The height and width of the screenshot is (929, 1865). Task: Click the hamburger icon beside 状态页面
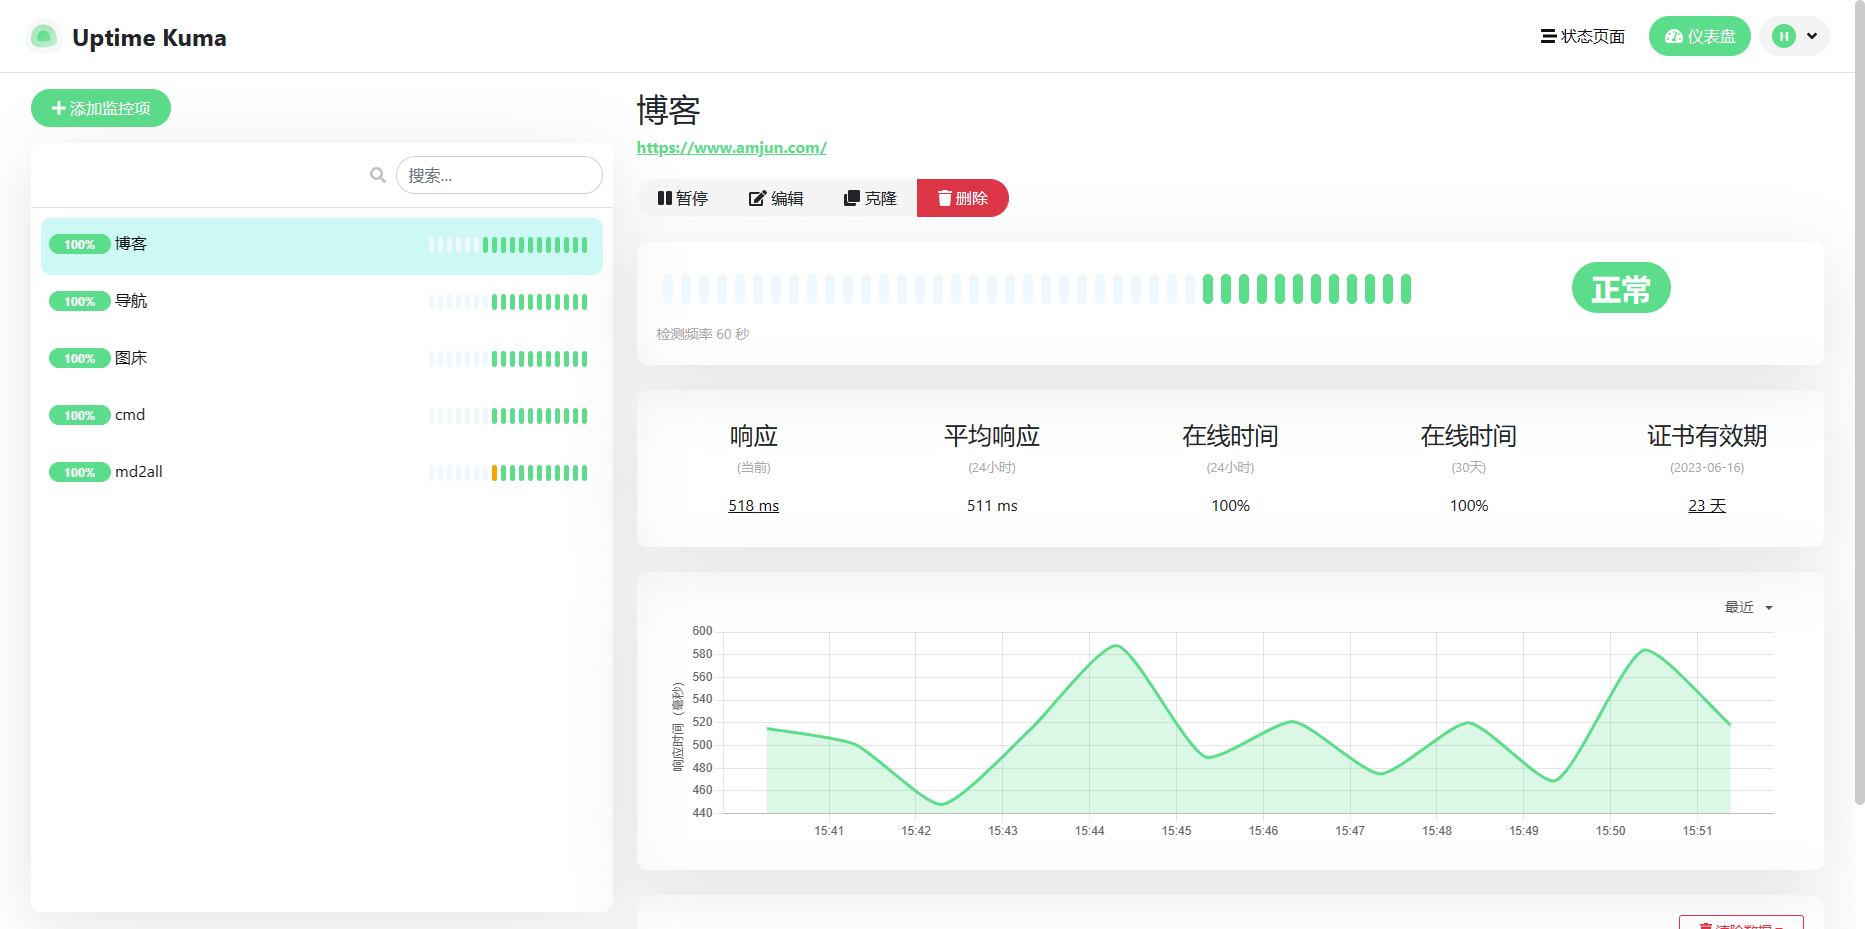pos(1545,36)
